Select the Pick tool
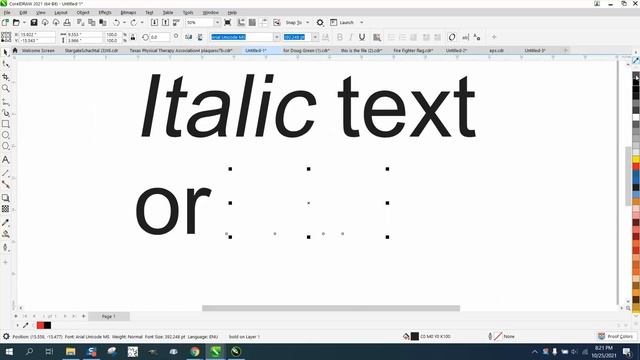This screenshot has width=640, height=360. pos(6,53)
